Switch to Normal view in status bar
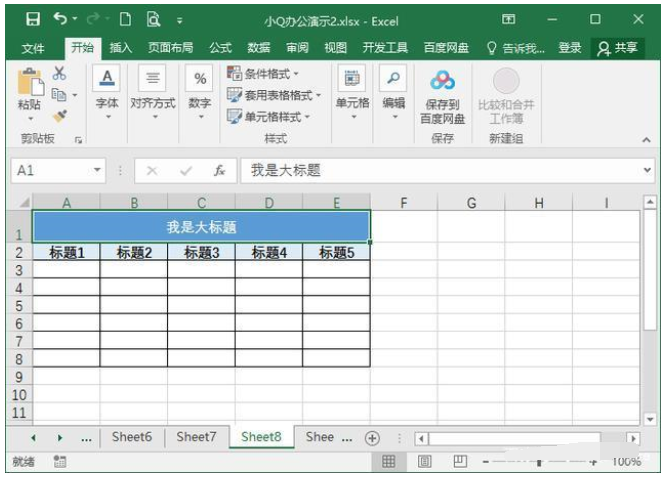665x477 pixels. (x=388, y=461)
